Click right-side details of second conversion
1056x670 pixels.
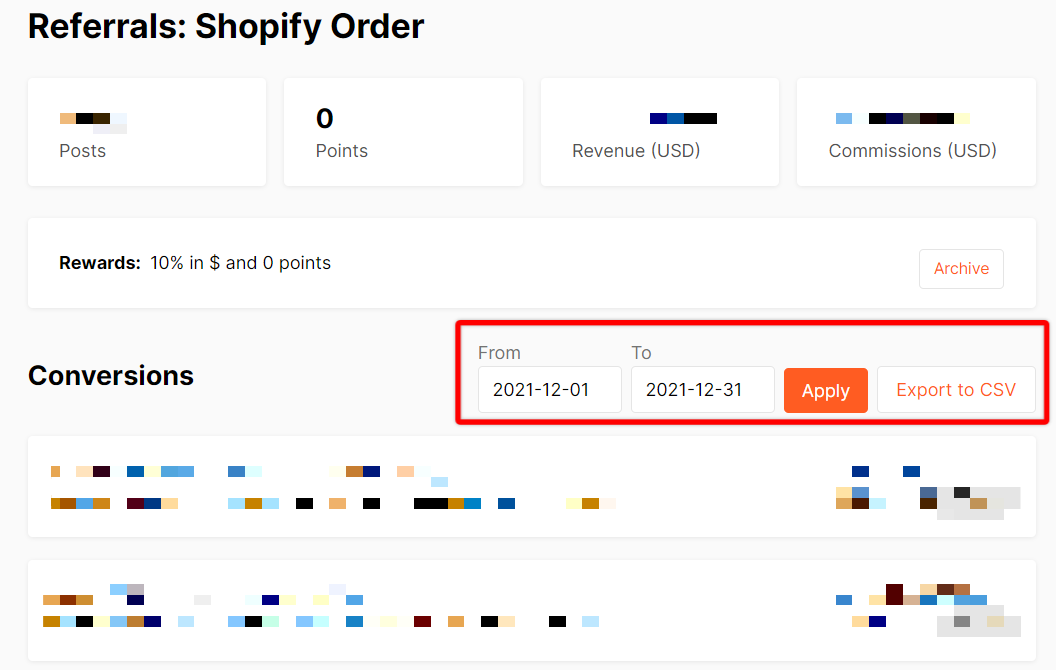[925, 609]
